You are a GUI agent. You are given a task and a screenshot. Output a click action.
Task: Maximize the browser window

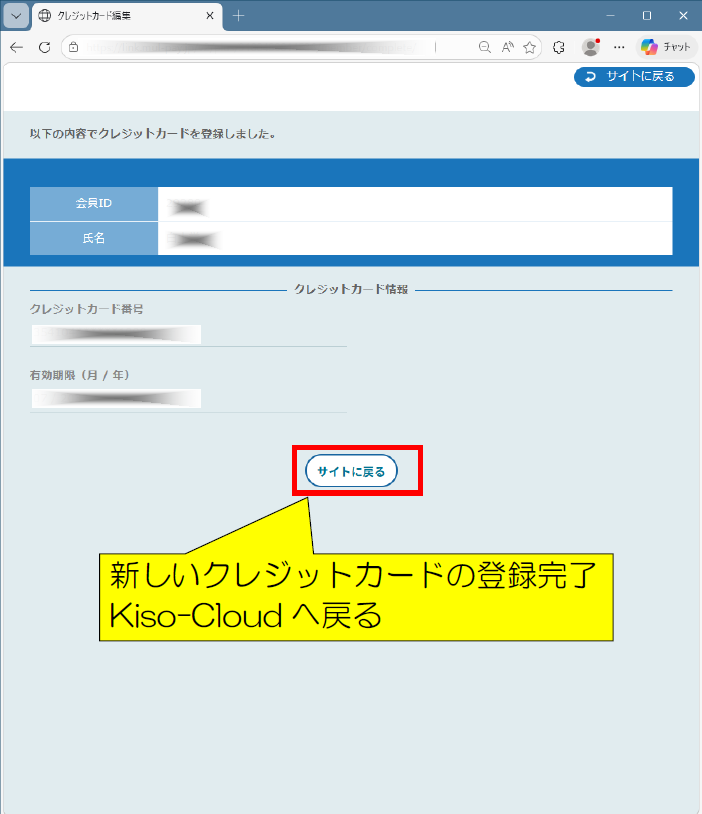[646, 16]
